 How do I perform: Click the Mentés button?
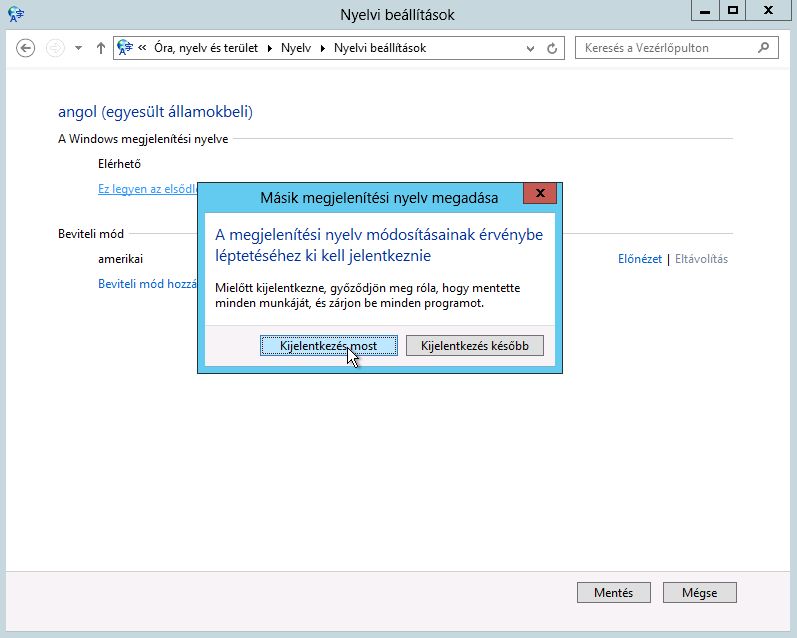[613, 592]
